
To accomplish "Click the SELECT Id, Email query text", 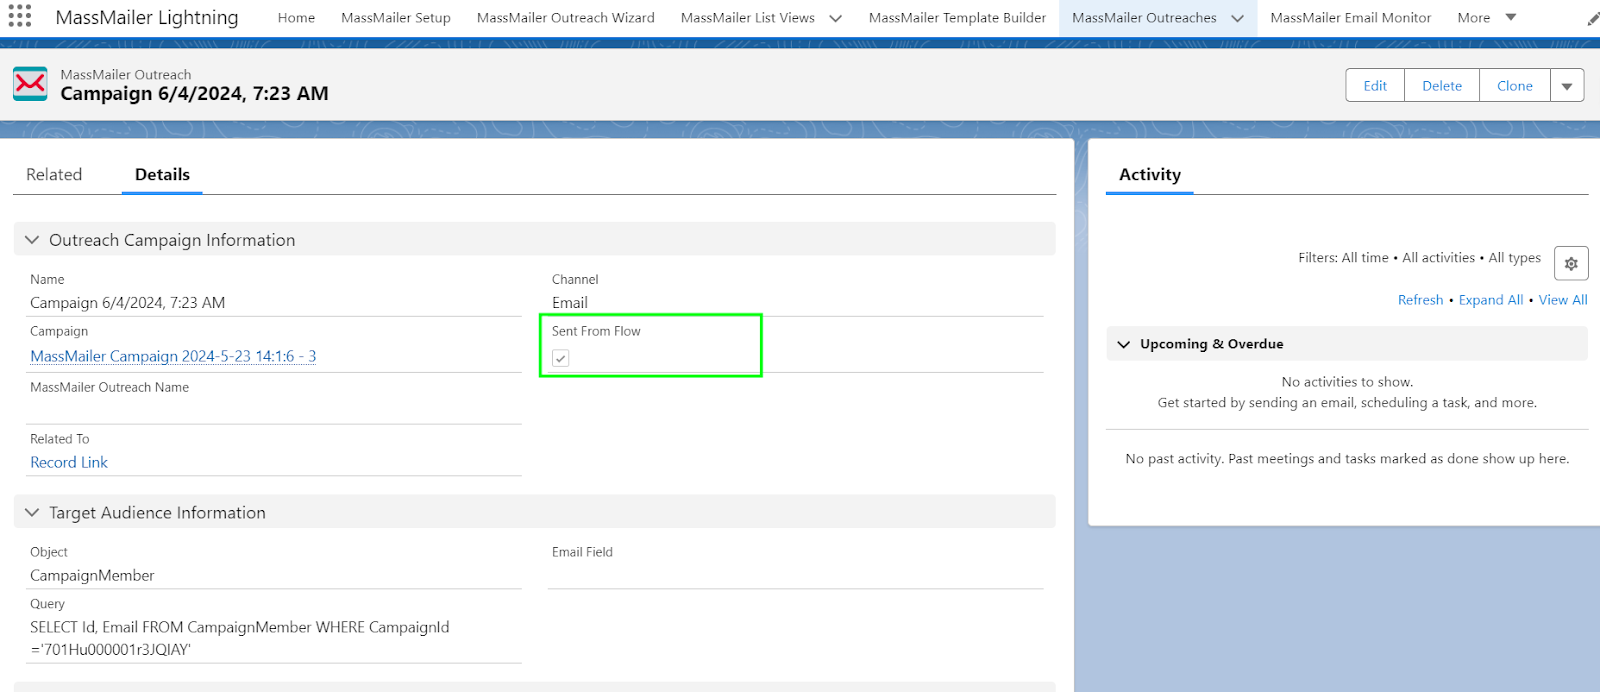I will pos(240,638).
